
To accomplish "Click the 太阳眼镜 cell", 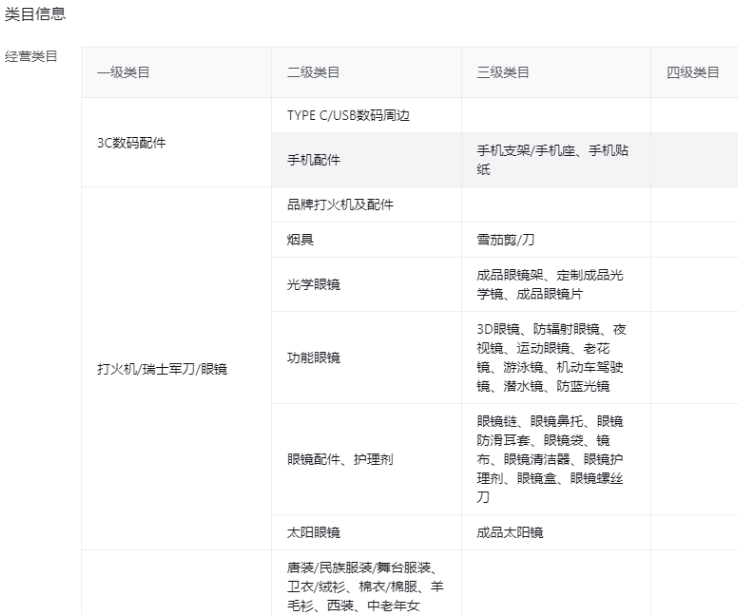I will (313, 532).
